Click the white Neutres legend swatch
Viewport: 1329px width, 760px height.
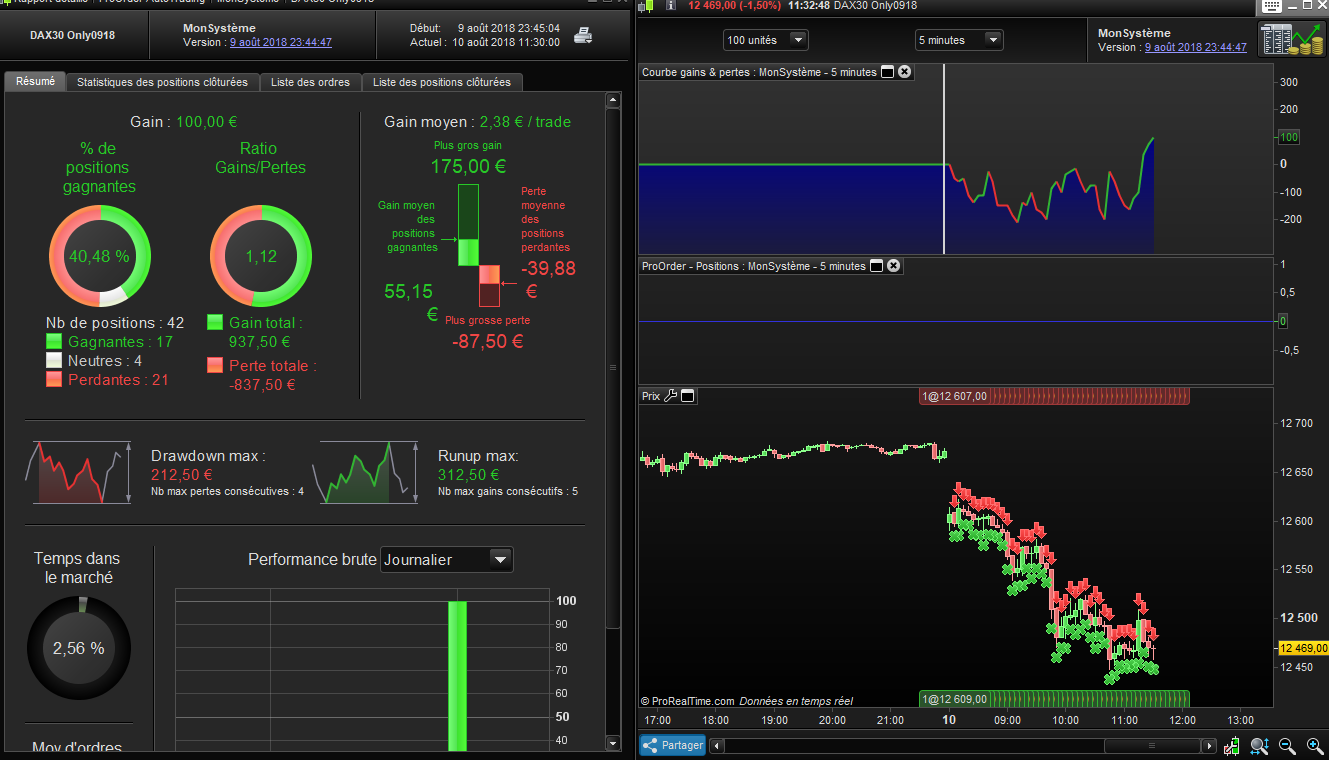55,360
